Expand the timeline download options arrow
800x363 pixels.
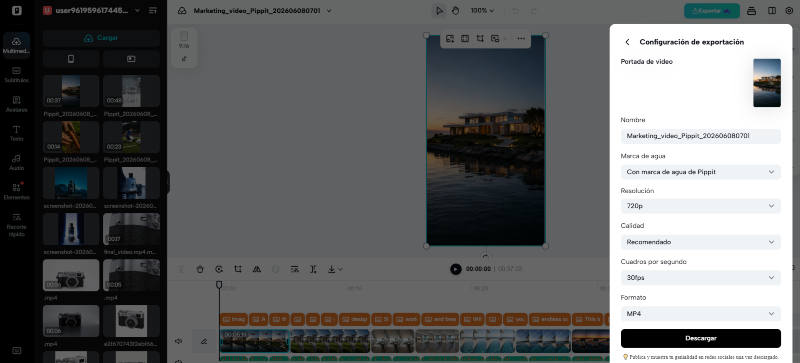point(340,269)
